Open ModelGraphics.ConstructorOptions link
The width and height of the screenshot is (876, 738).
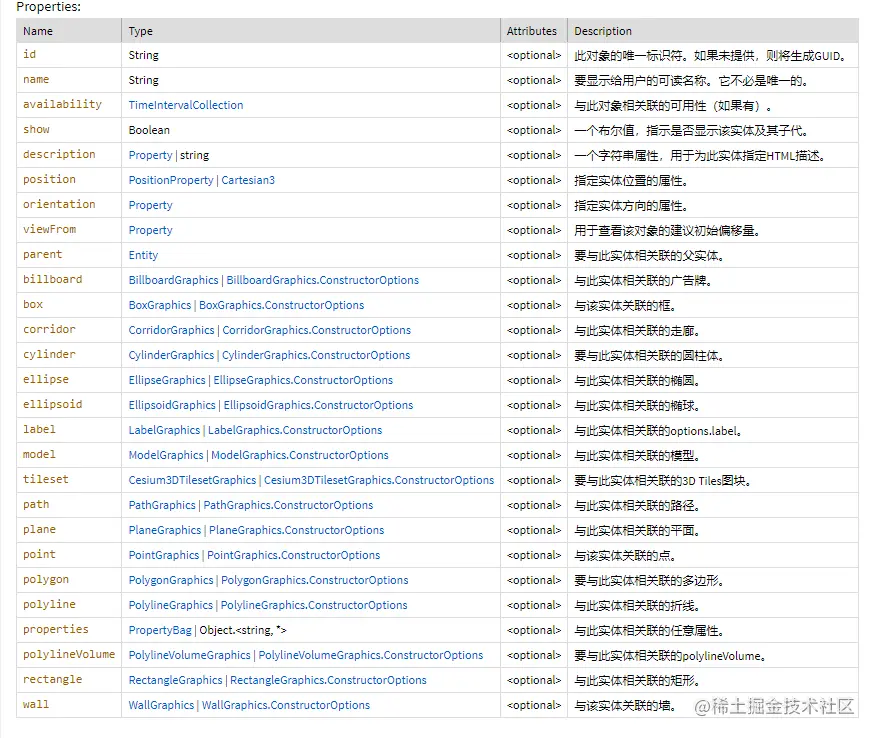(299, 455)
